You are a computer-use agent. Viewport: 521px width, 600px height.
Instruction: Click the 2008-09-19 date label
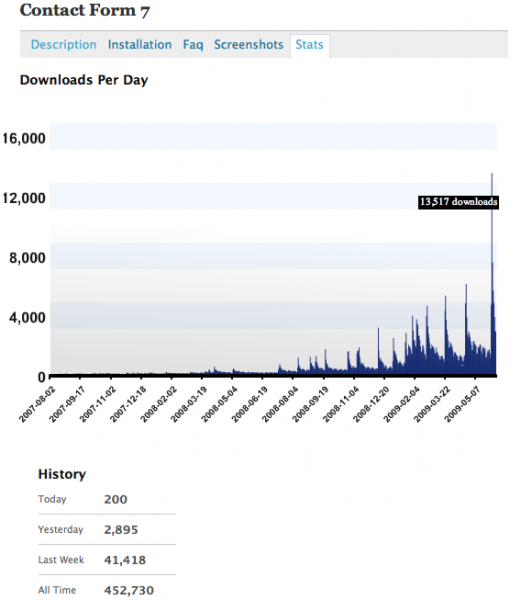pyautogui.click(x=311, y=404)
